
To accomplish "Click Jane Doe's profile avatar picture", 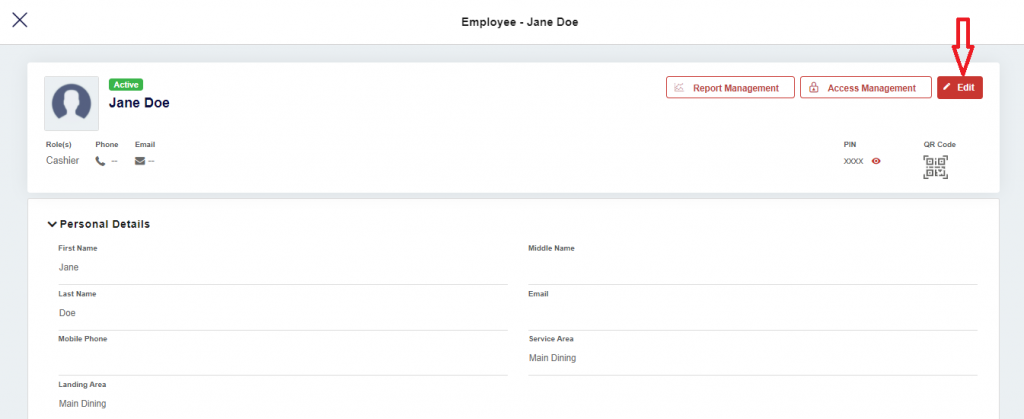I will click(72, 103).
